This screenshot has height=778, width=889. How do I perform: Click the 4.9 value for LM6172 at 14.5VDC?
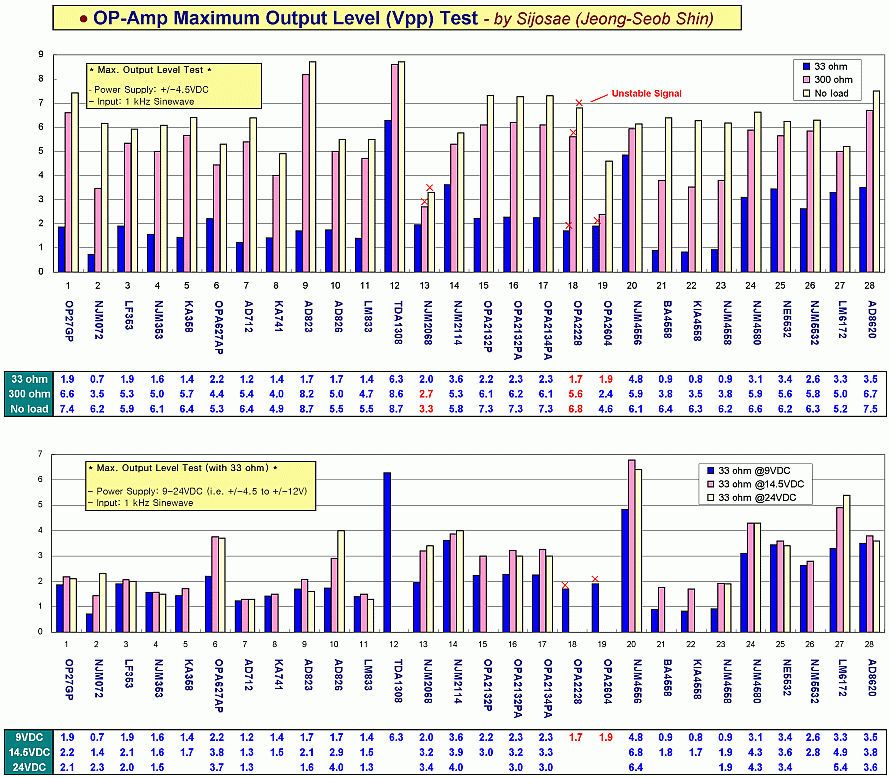click(x=841, y=752)
